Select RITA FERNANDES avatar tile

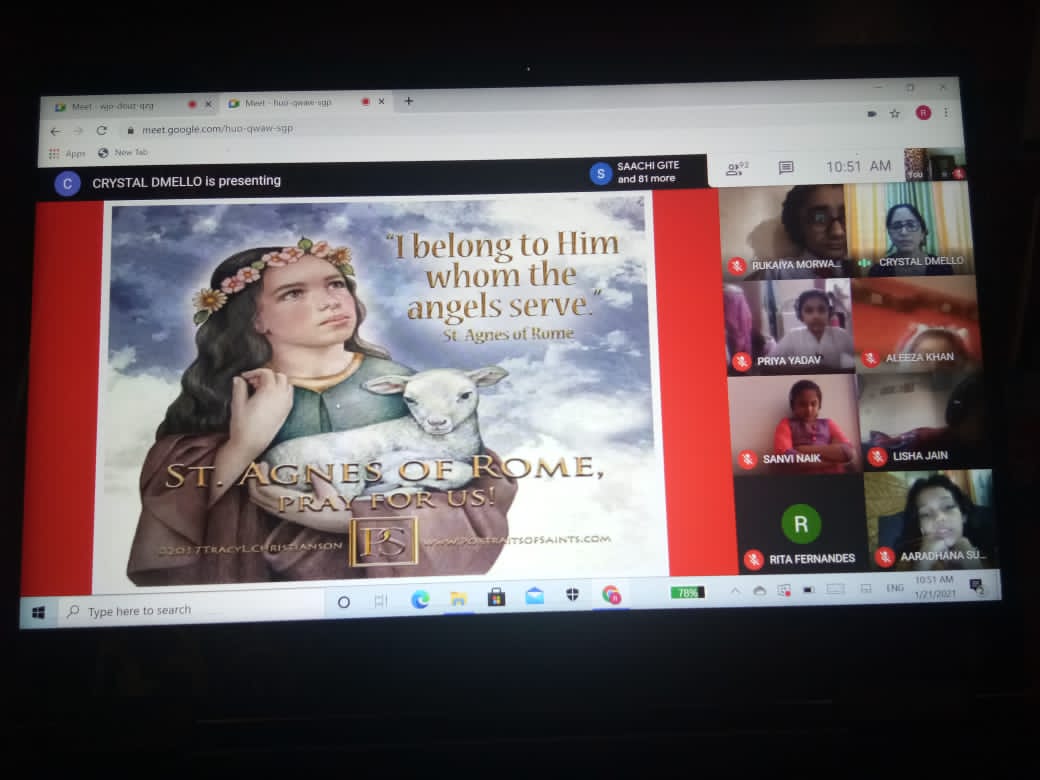[x=801, y=523]
